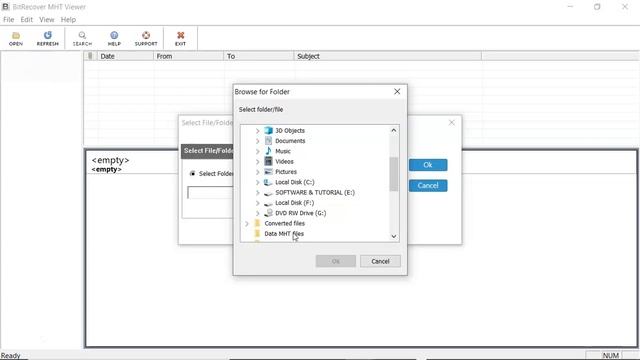This screenshot has height=360, width=640.
Task: Expand the SOFTWARE & TUTORIAL (E:) node
Action: [258, 193]
